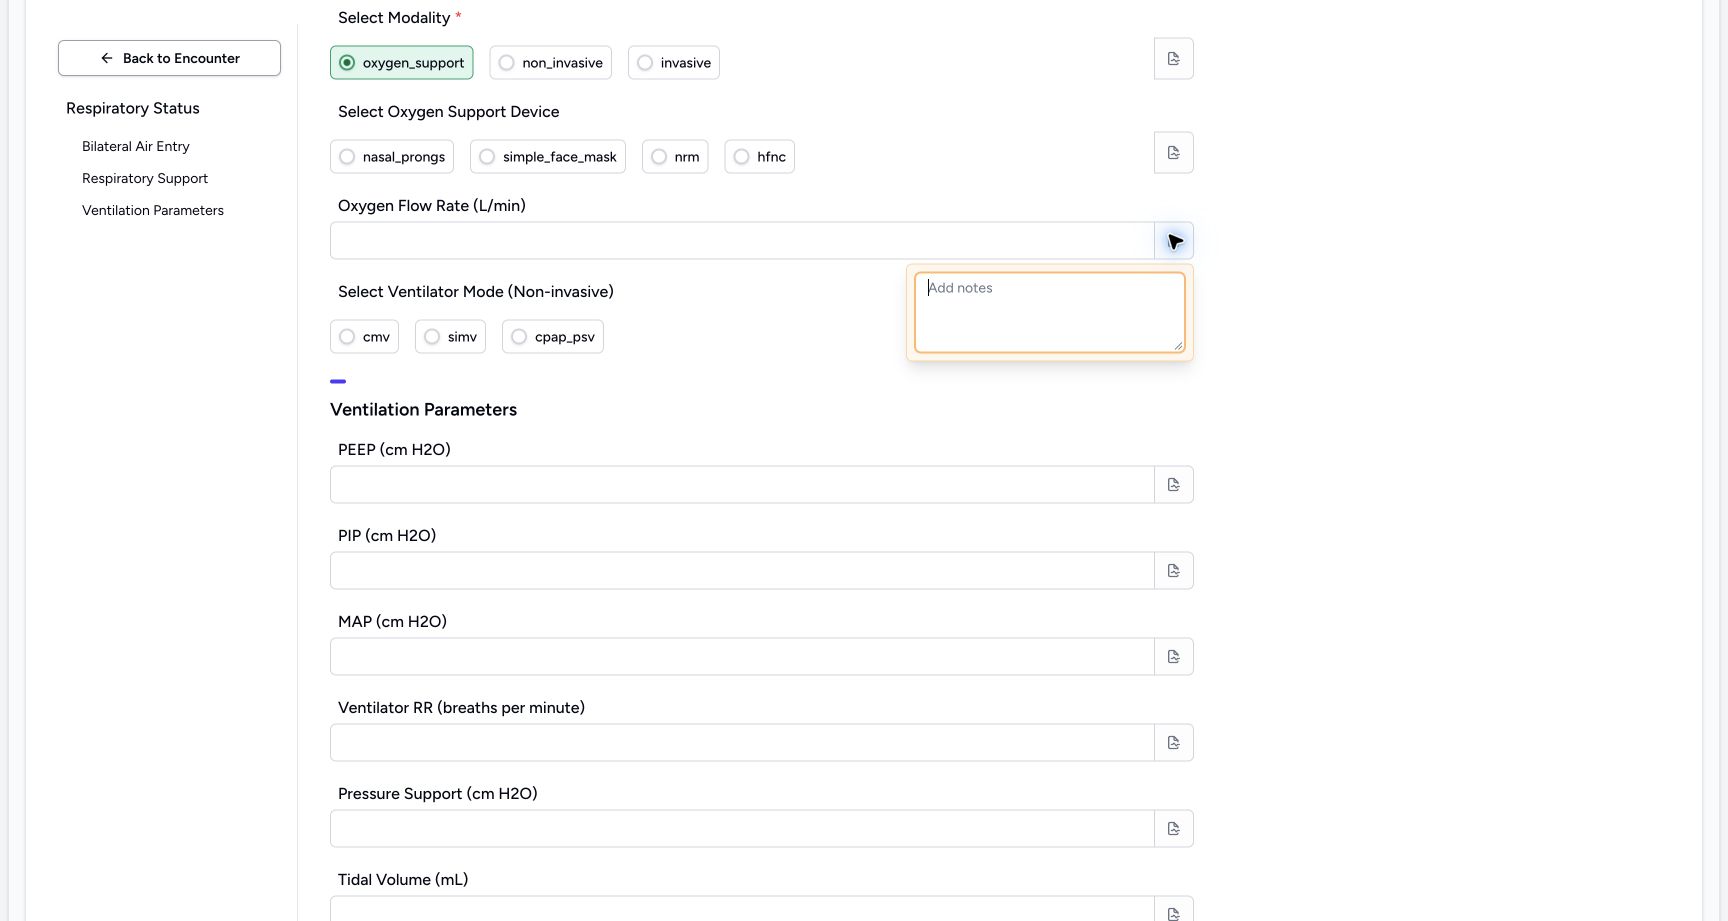Choose nrm oxygen device
Screen dimensions: 1728x921
click(675, 157)
